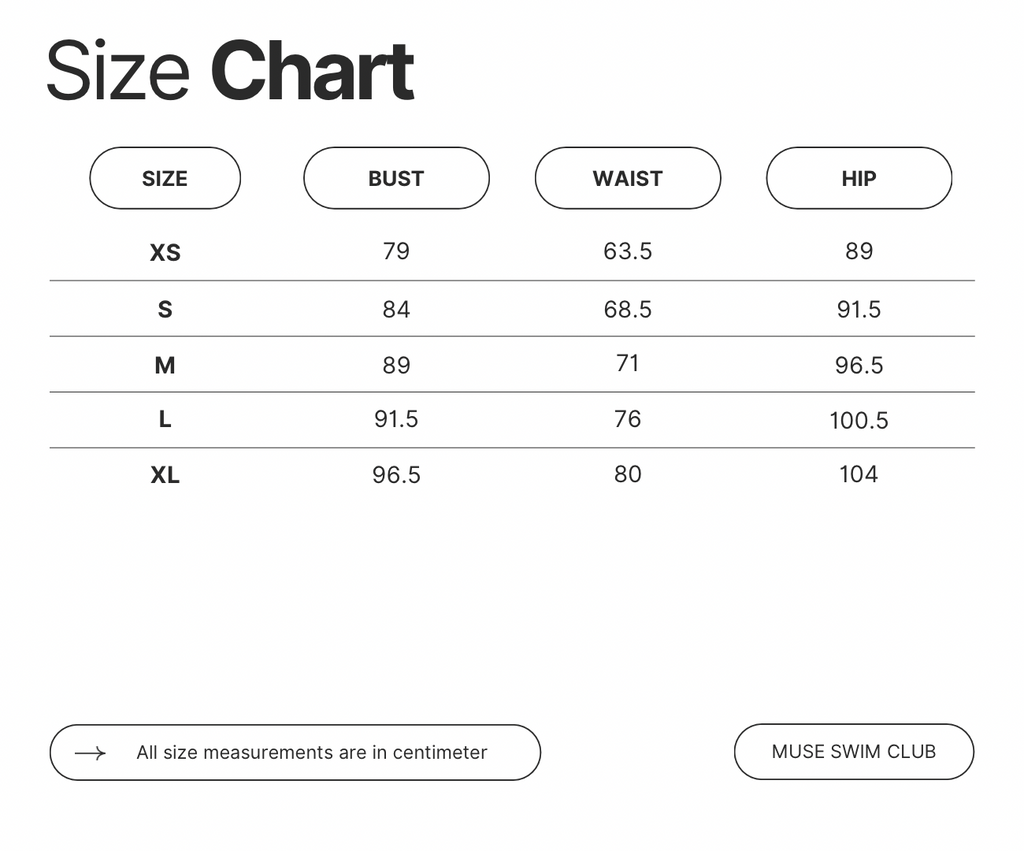This screenshot has height=851, width=1024.
Task: Click the XS bust value 79
Action: point(396,251)
